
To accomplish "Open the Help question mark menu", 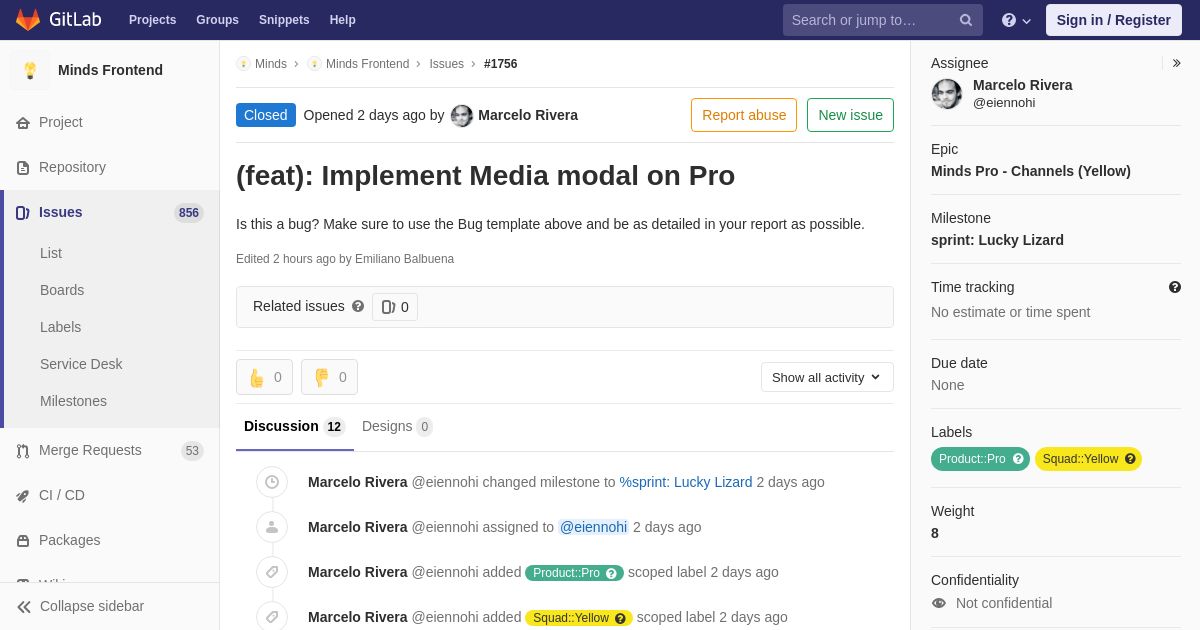I will click(1015, 20).
